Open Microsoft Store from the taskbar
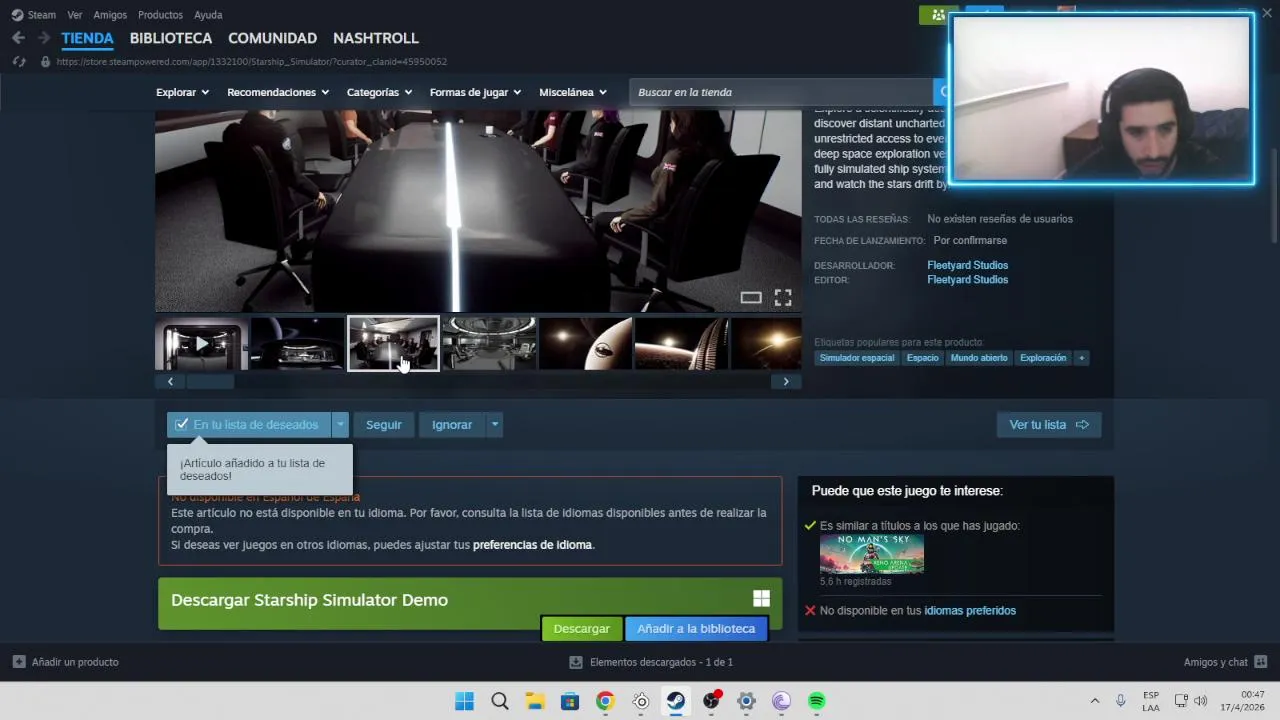Viewport: 1280px width, 720px height. click(570, 701)
